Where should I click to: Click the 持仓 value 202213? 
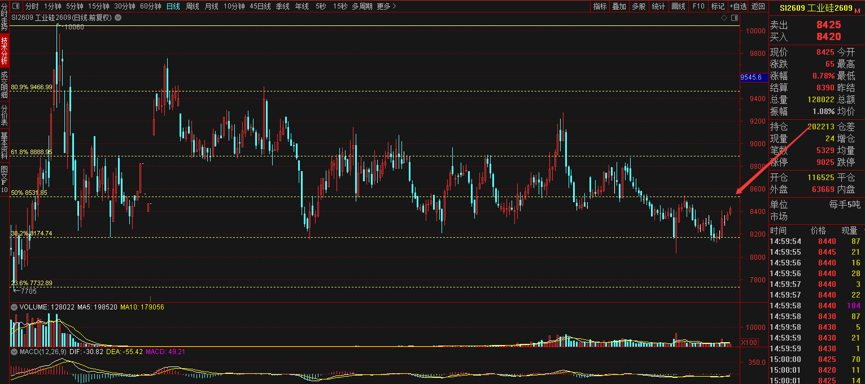tap(821, 127)
